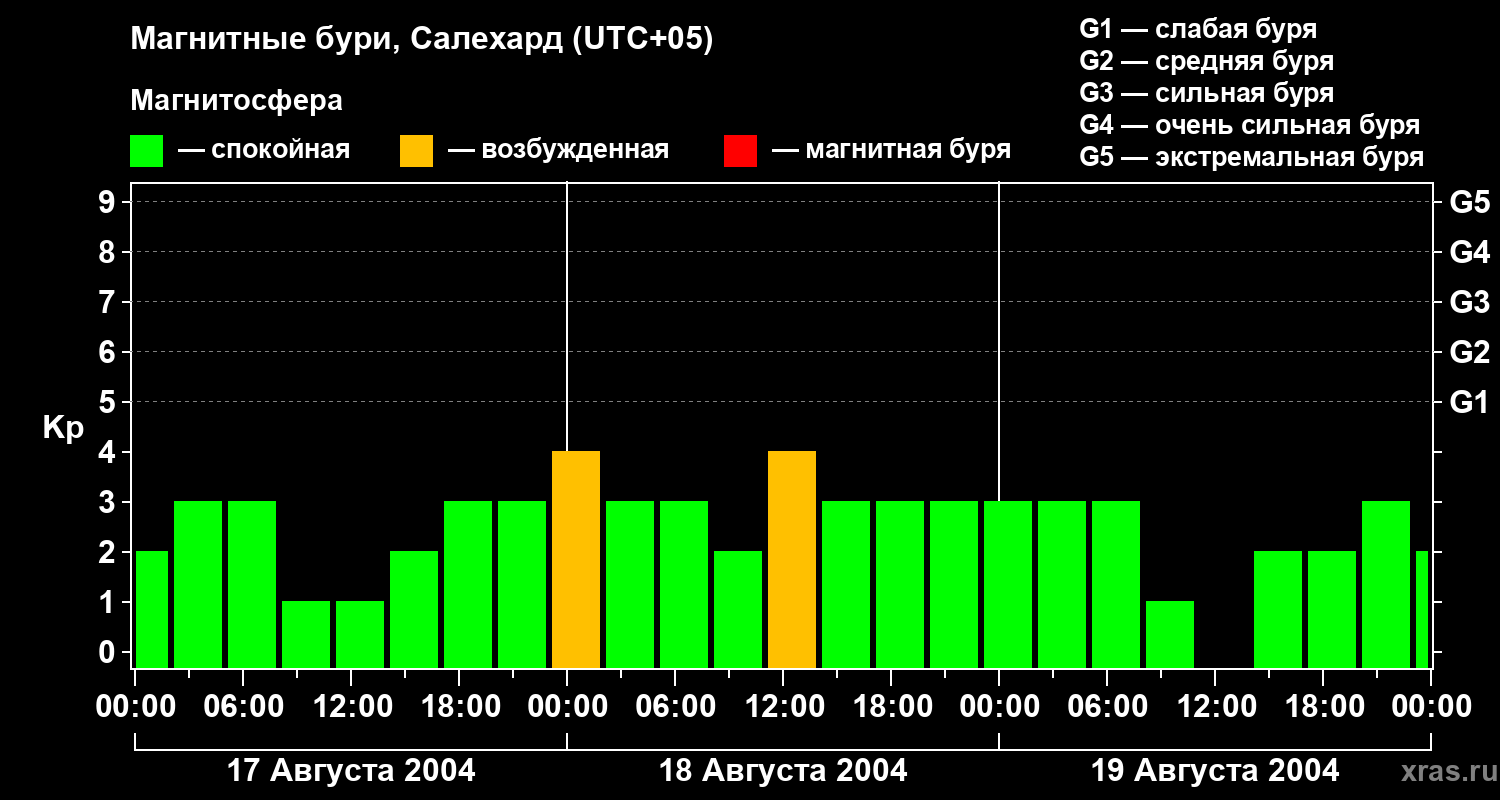The image size is (1500, 800).
Task: Click the final '00:00' label ending 19 August
Action: pyautogui.click(x=1431, y=706)
